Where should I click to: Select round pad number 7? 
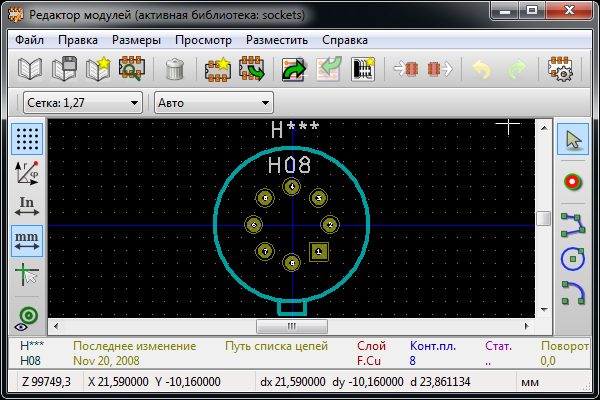click(265, 251)
